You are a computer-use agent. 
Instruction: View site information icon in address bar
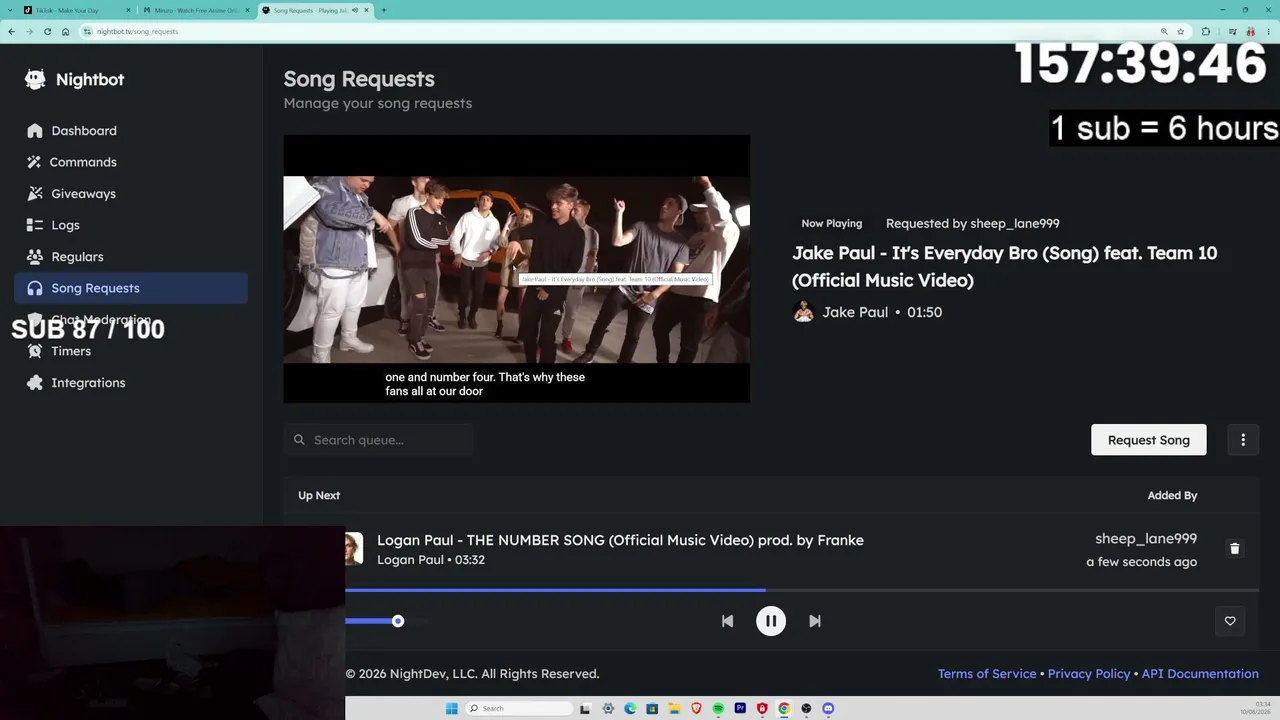click(88, 31)
